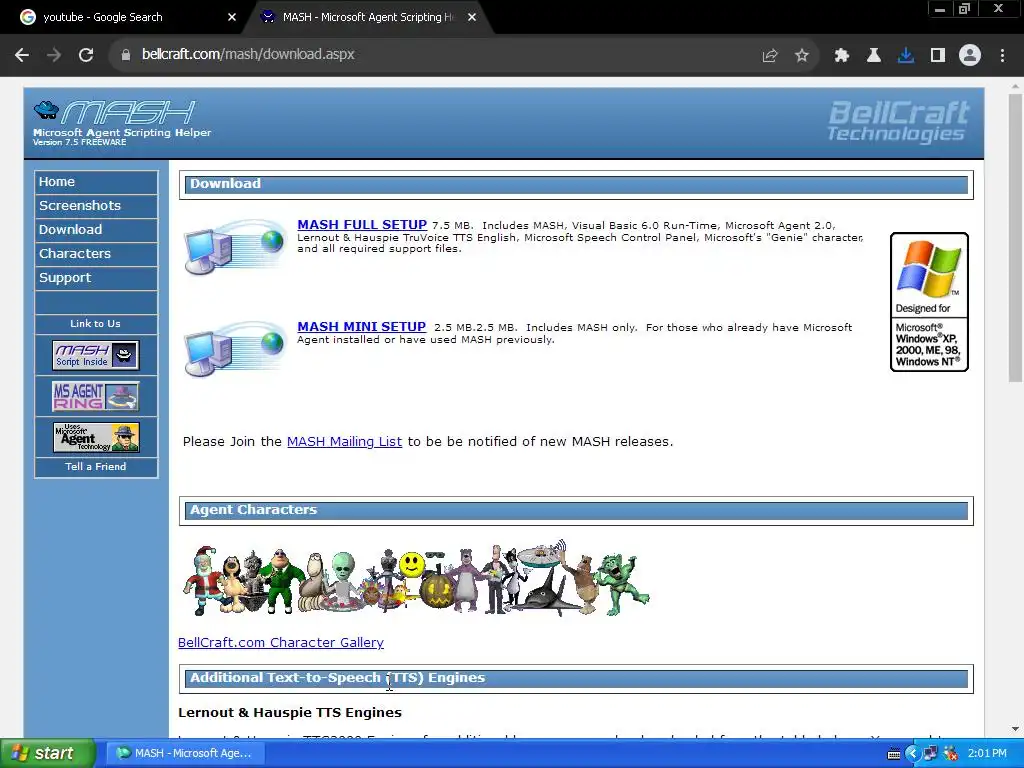Open the MASH Mailing List link
The height and width of the screenshot is (768, 1024).
344,442
